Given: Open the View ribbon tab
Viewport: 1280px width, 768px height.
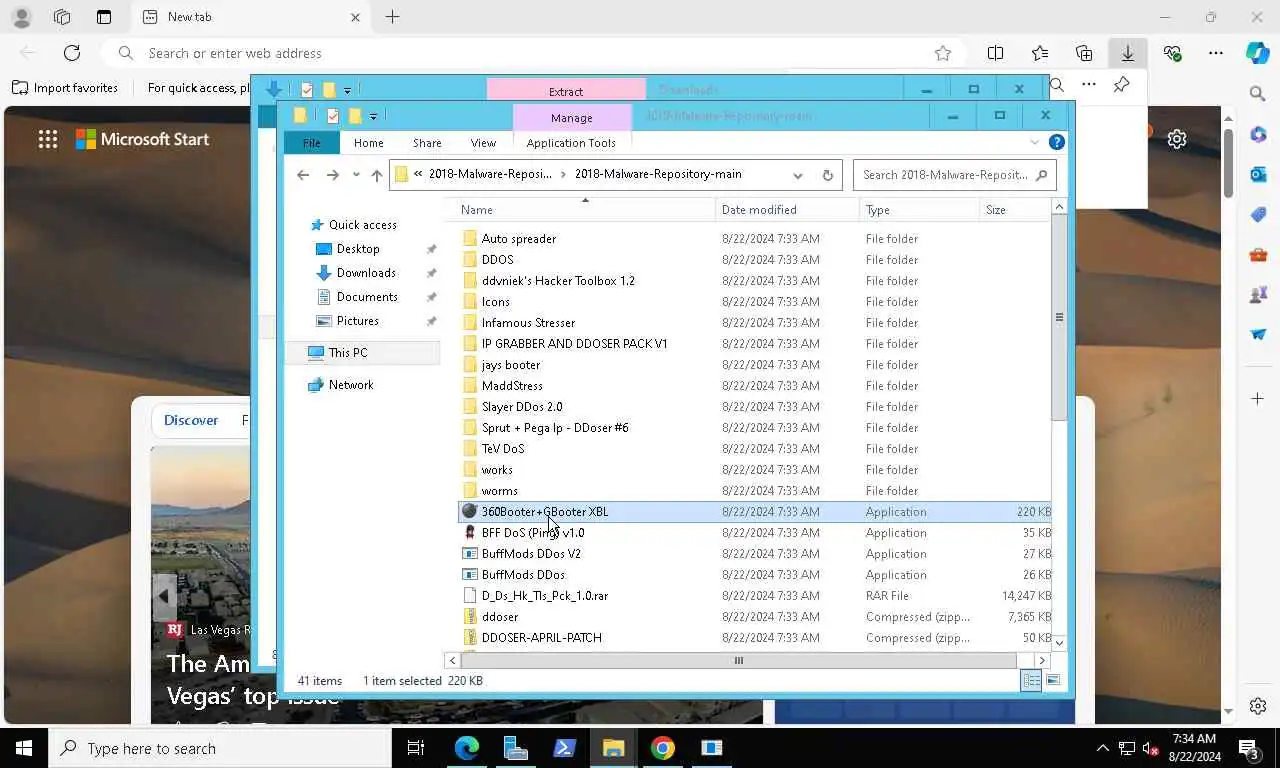Looking at the screenshot, I should [483, 143].
